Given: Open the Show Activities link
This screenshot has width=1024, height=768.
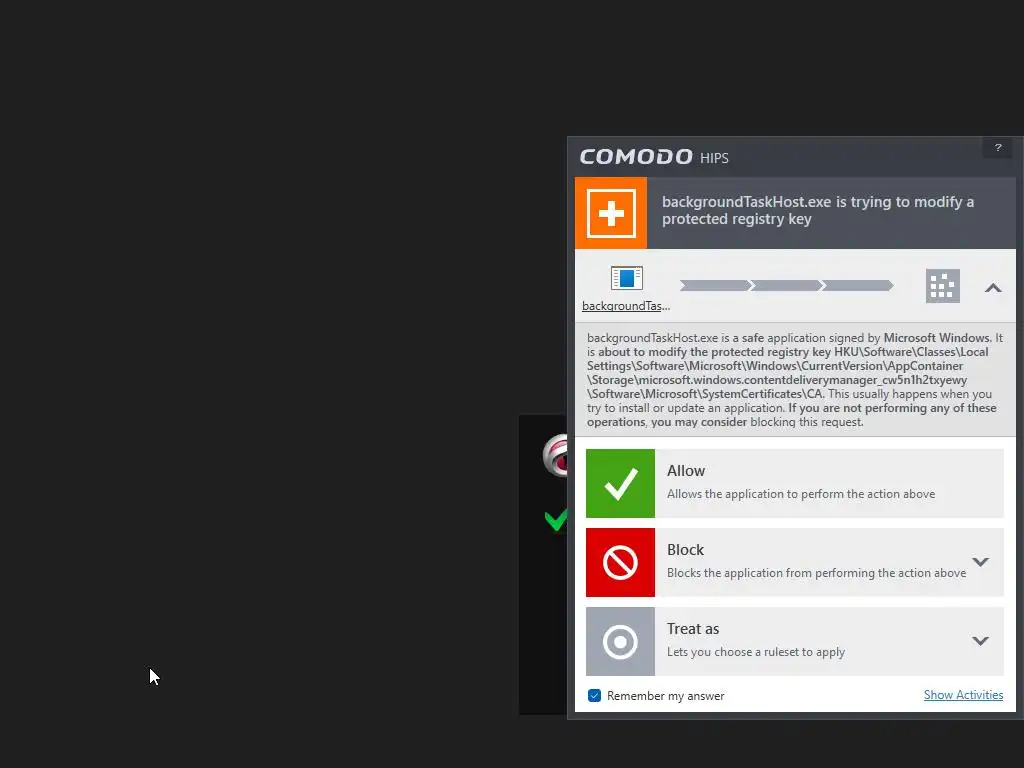Looking at the screenshot, I should (x=963, y=695).
